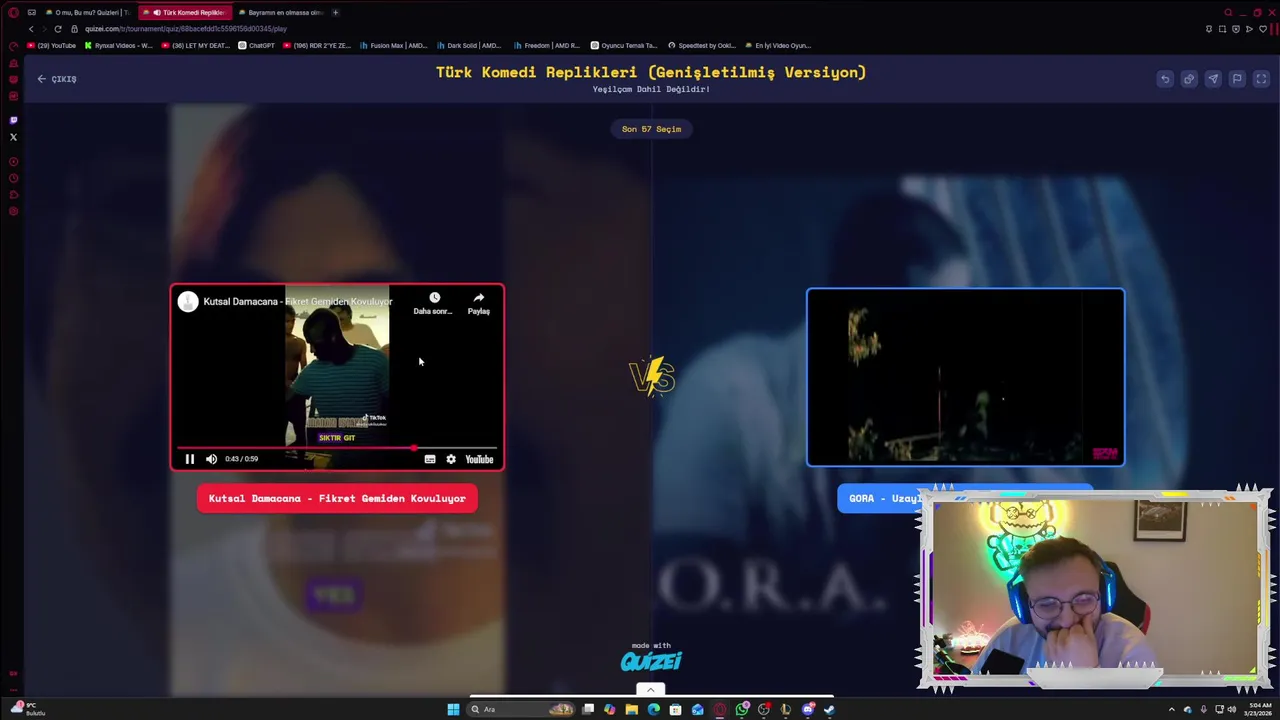Screen dimensions: 1280x720
Task: Undo last choice with the undo icon
Action: click(x=1165, y=79)
